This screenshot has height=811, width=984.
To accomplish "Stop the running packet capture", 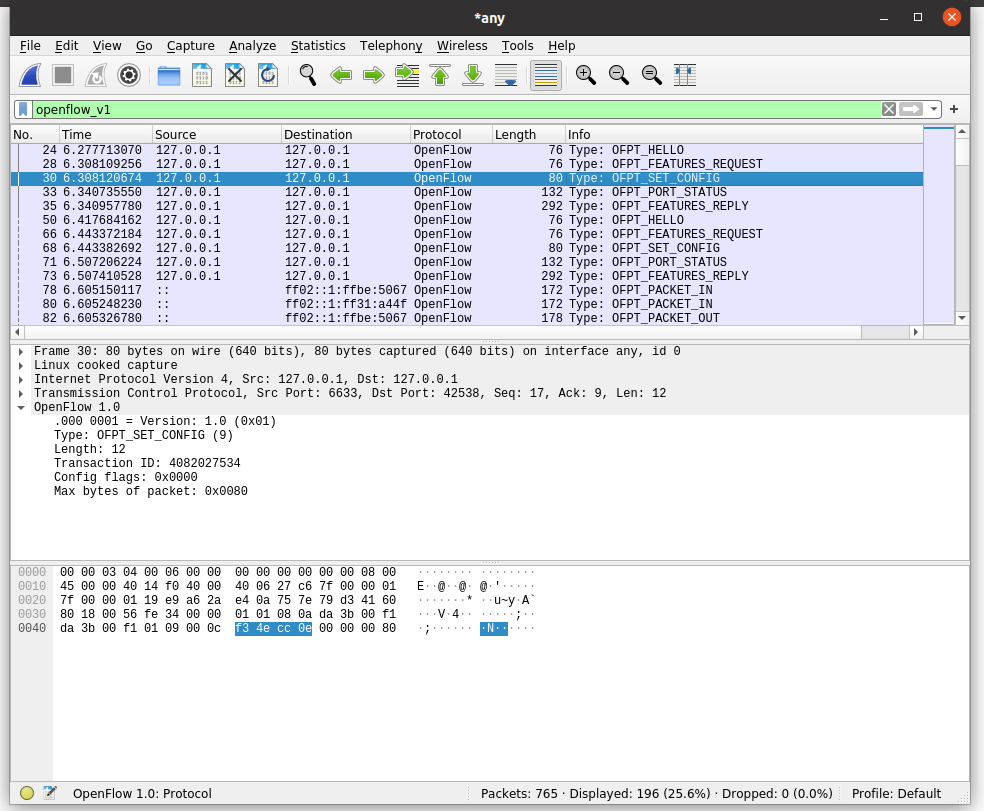I will coord(63,75).
